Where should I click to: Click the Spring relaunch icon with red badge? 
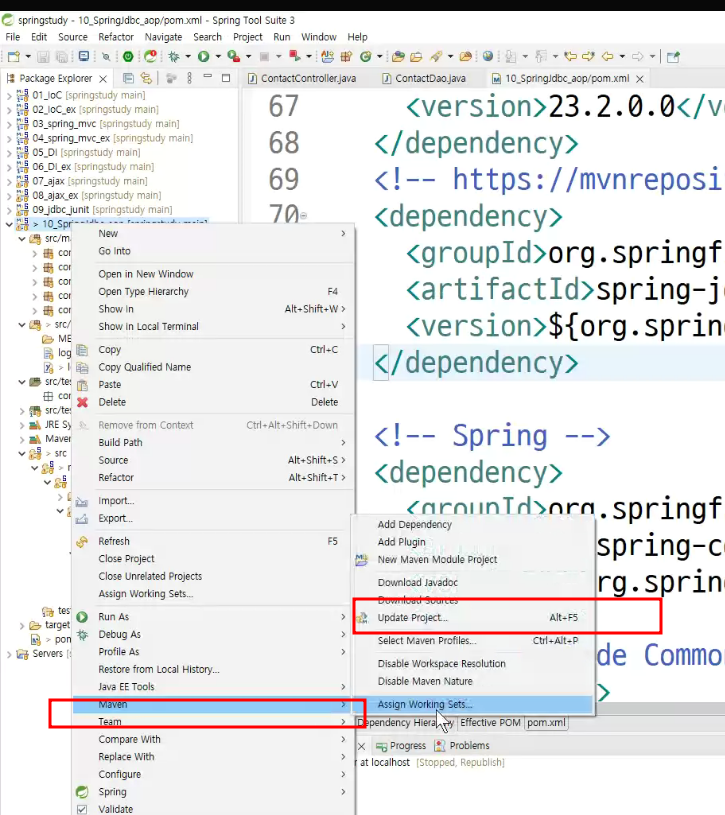click(150, 56)
